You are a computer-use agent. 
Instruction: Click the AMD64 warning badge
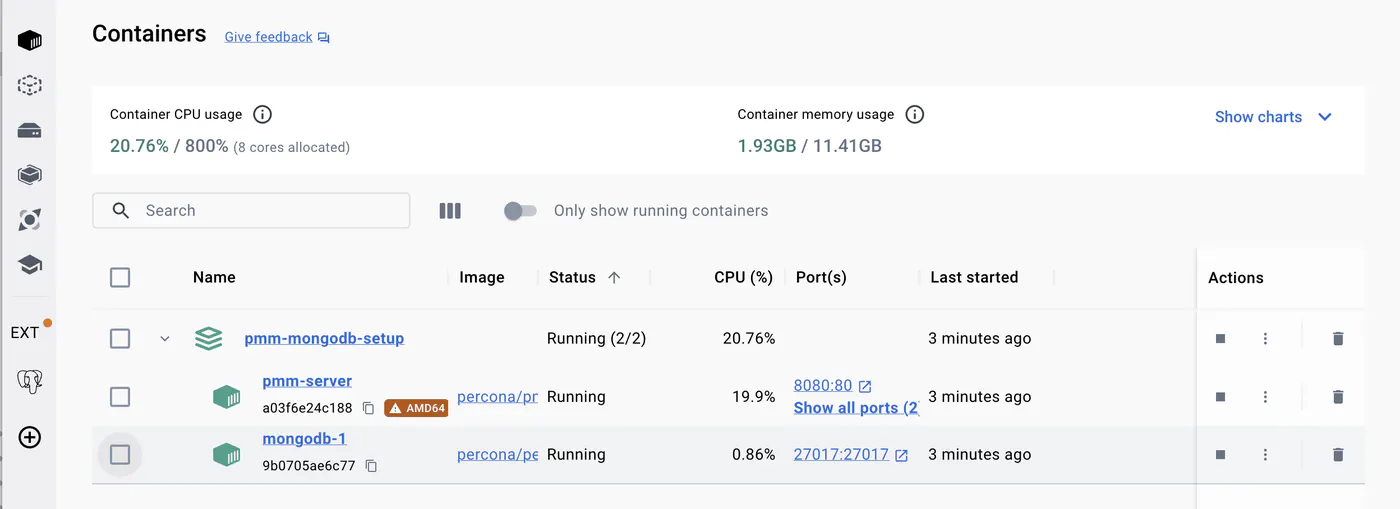pos(416,408)
